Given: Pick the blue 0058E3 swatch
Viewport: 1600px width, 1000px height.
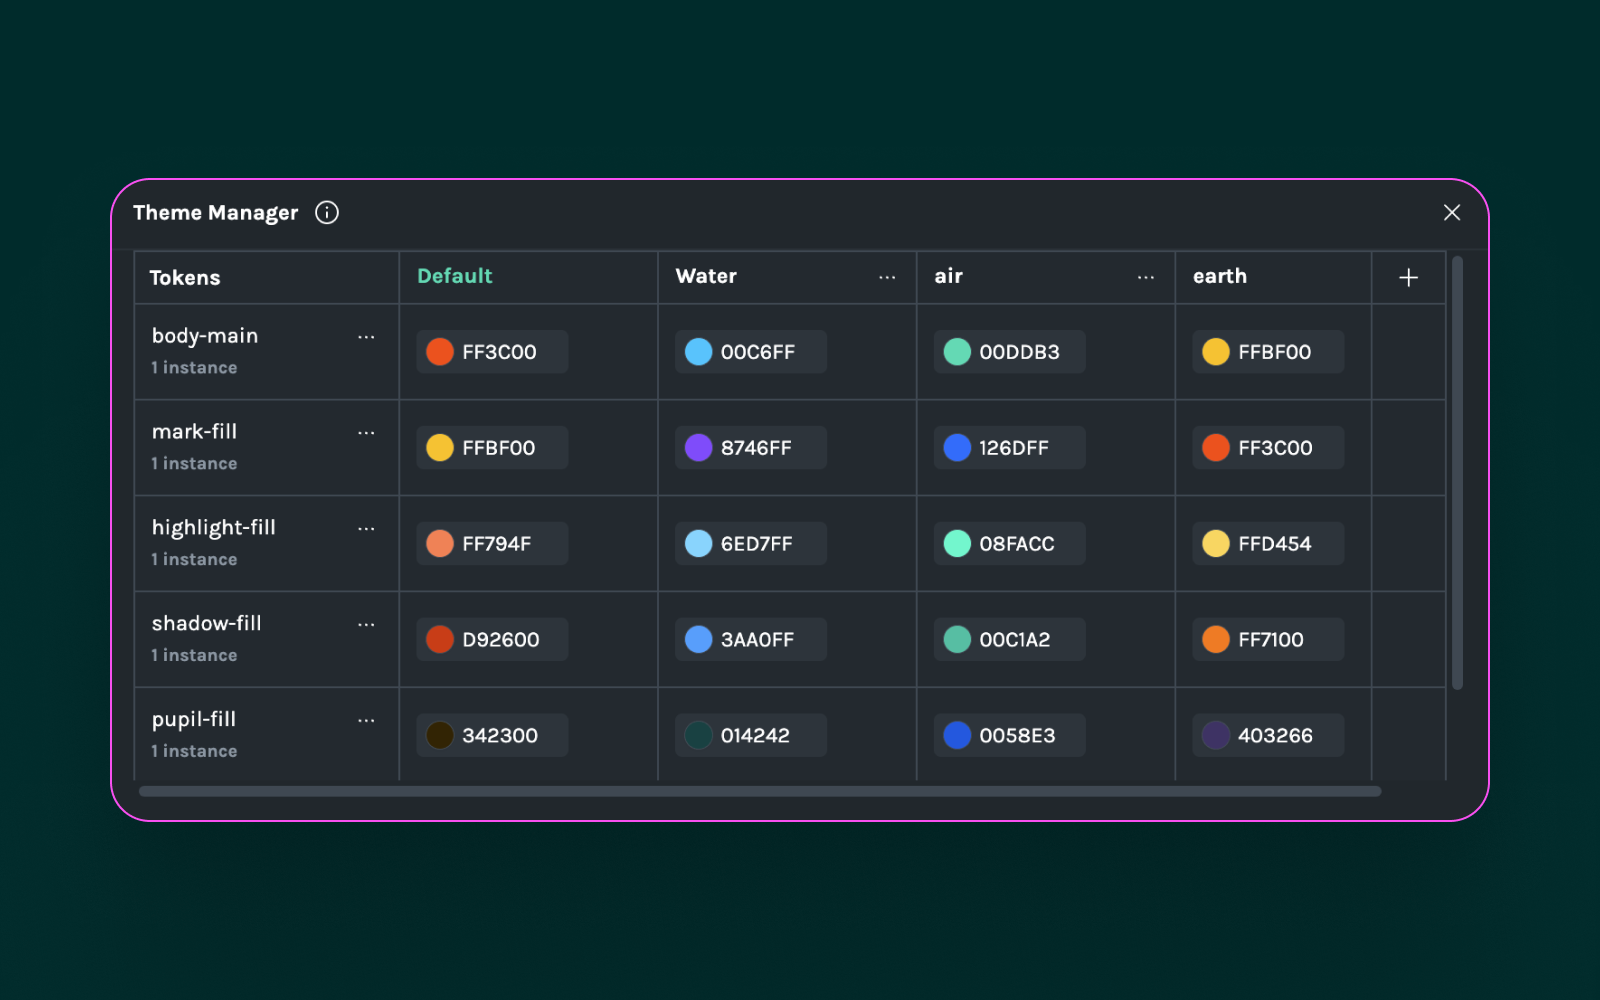Looking at the screenshot, I should (958, 736).
